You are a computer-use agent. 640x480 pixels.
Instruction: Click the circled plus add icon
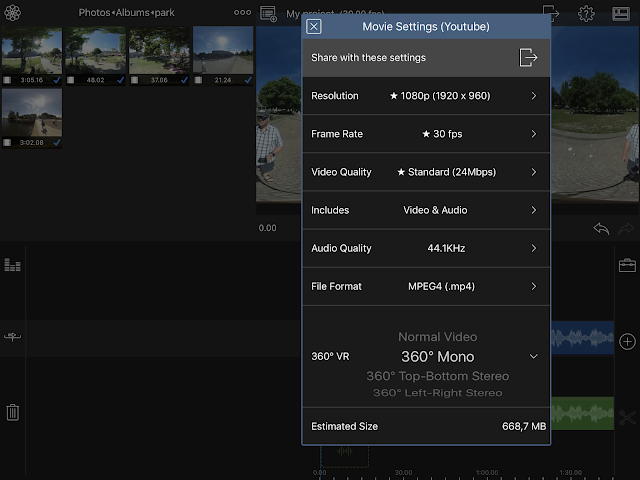pyautogui.click(x=627, y=342)
